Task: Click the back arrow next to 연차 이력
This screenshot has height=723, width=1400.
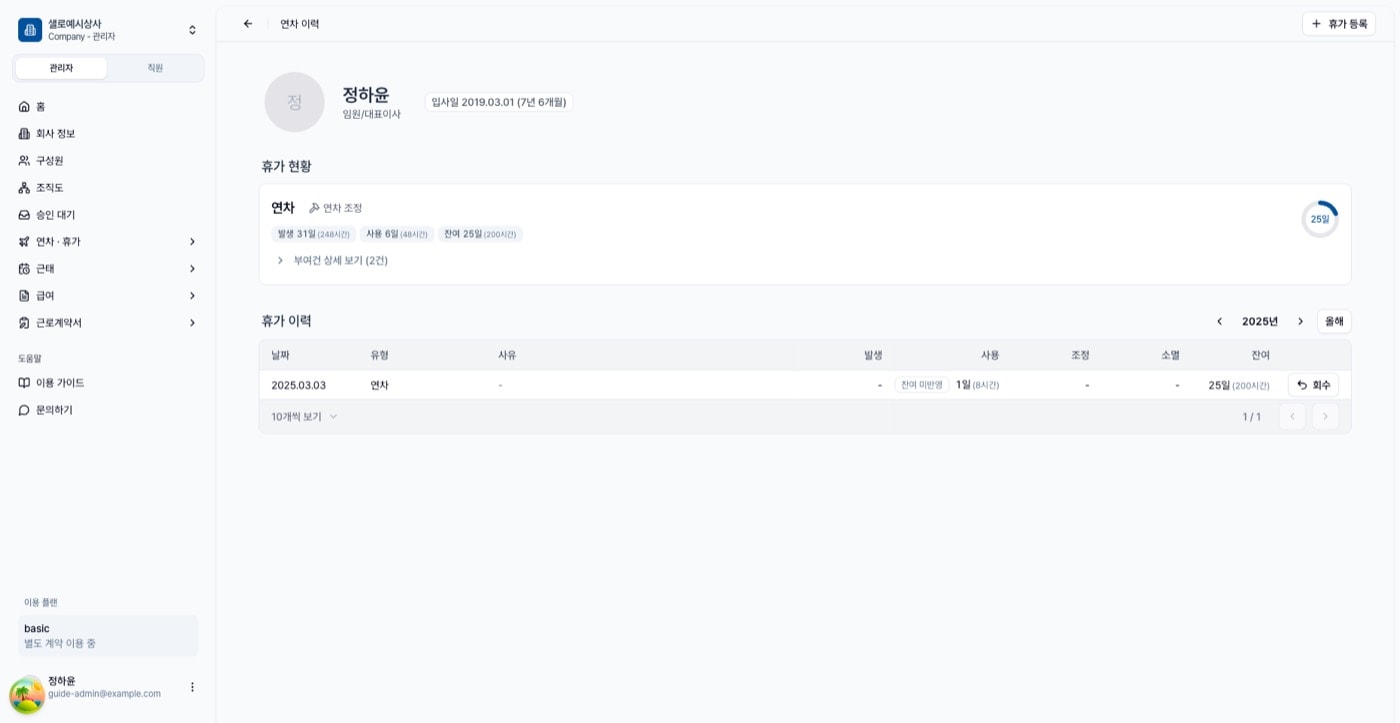Action: point(248,24)
